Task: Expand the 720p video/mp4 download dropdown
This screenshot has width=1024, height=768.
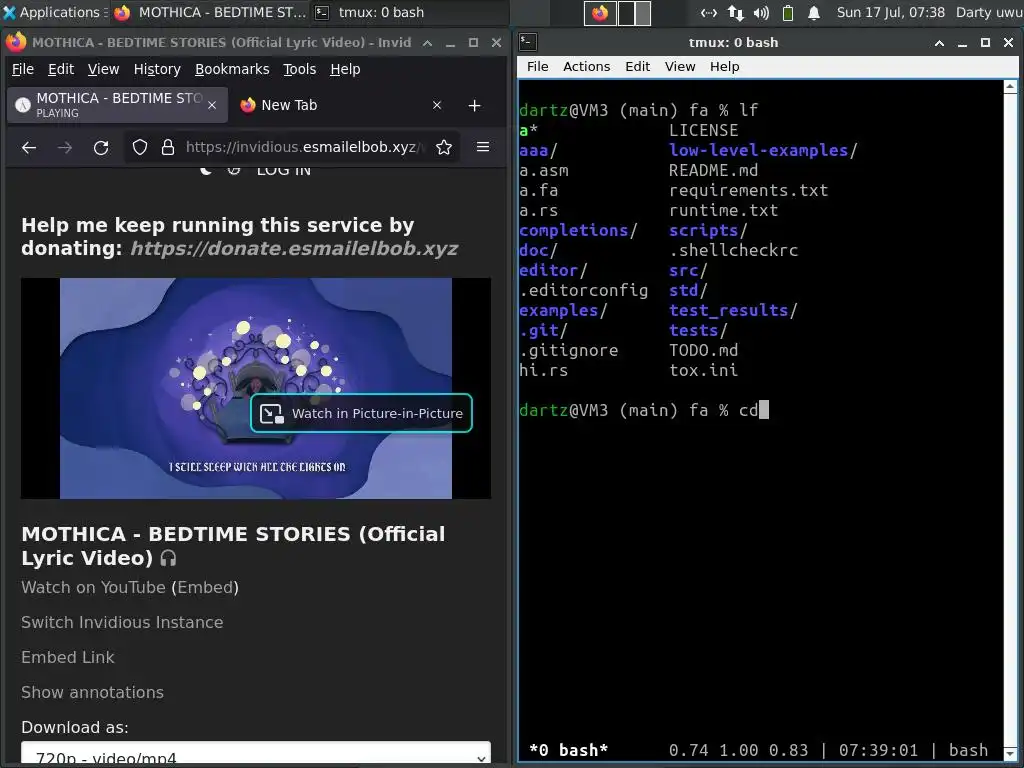Action: 256,754
